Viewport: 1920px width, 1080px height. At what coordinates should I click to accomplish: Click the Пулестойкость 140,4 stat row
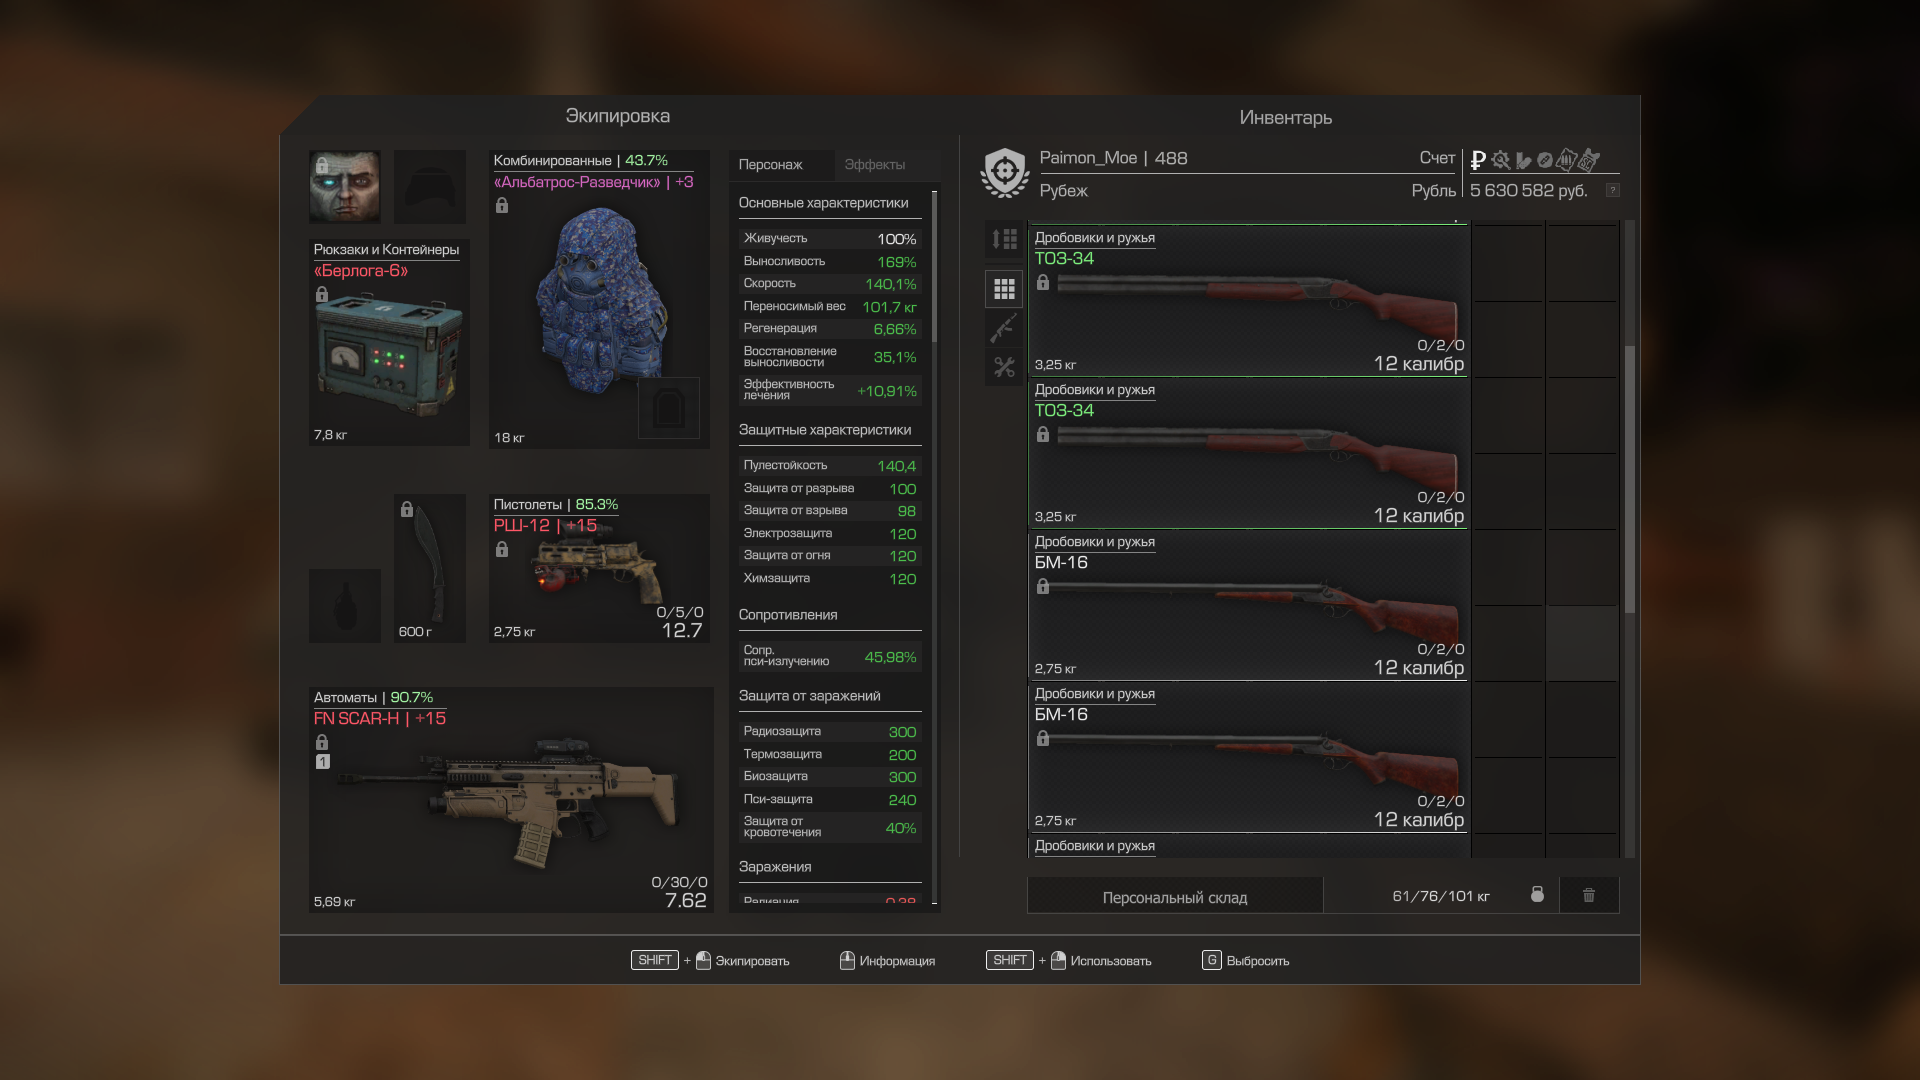(x=830, y=465)
